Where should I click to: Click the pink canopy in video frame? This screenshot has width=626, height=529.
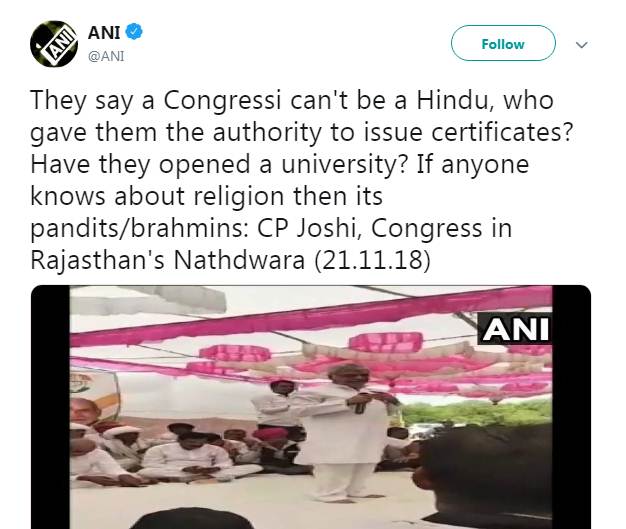(x=311, y=317)
